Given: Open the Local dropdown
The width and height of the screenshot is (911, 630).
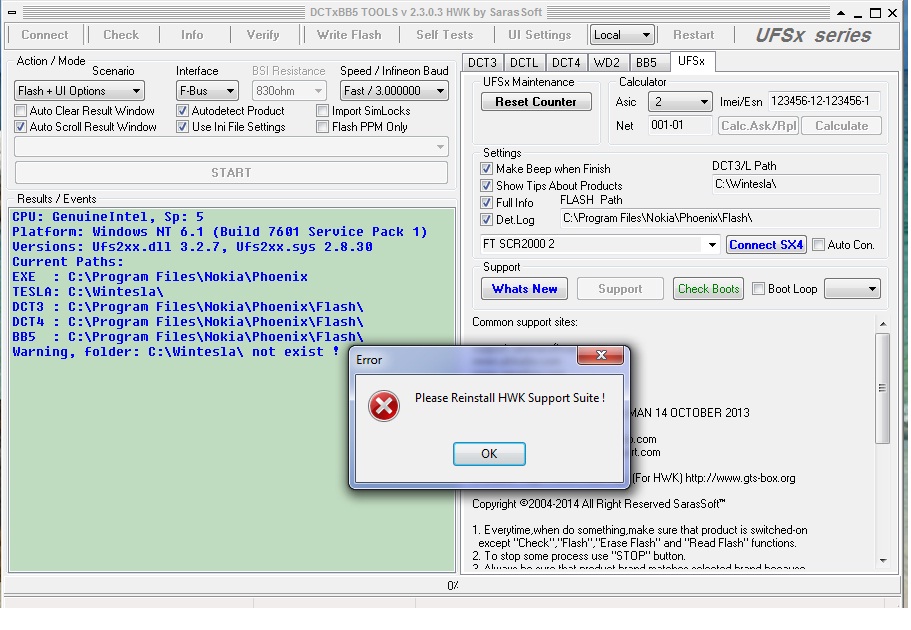Looking at the screenshot, I should 622,35.
